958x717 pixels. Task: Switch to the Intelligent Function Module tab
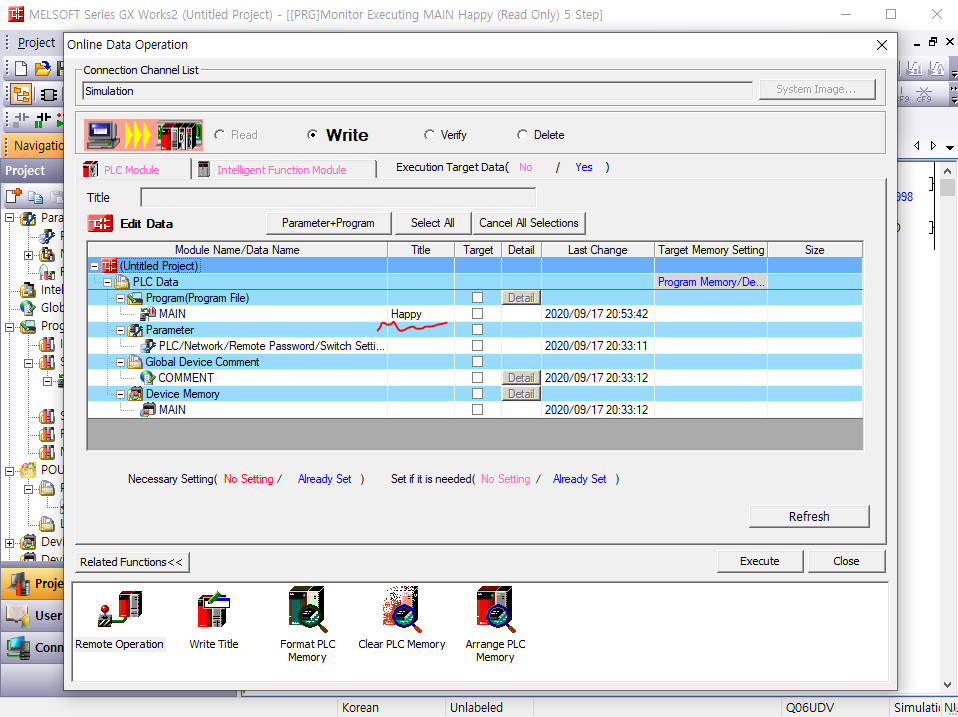[x=284, y=170]
